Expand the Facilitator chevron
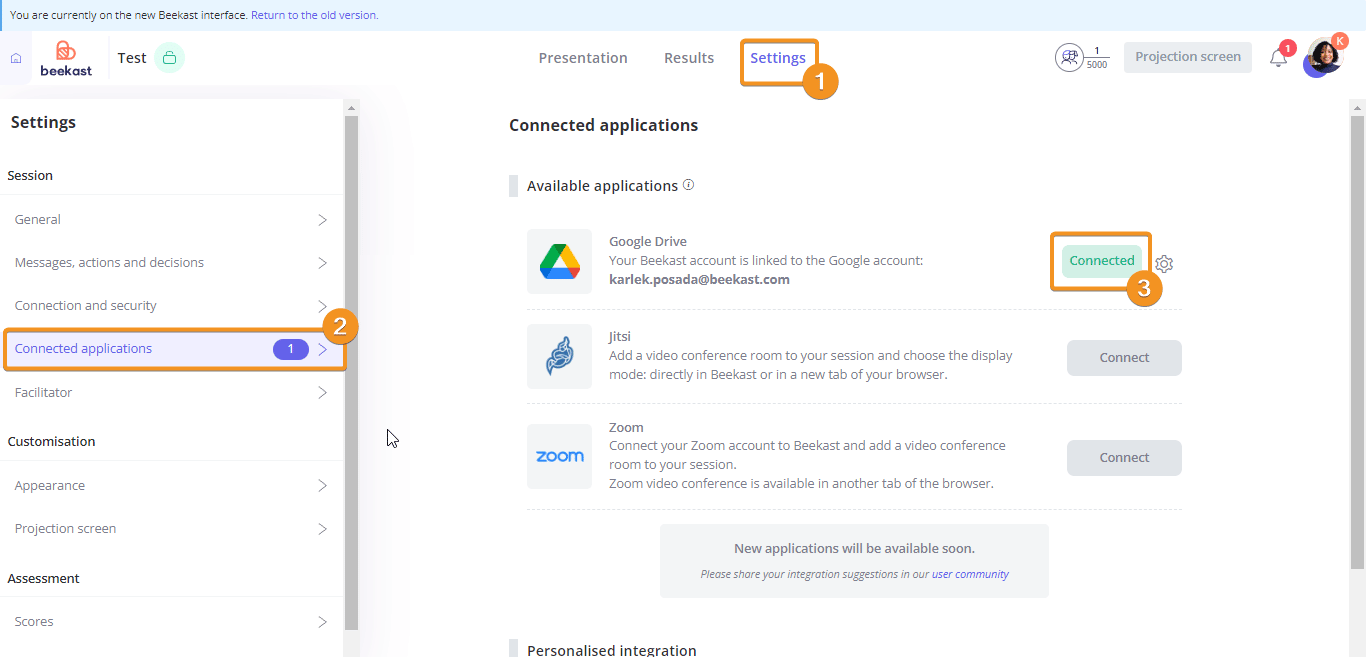The image size is (1366, 657). click(x=322, y=392)
